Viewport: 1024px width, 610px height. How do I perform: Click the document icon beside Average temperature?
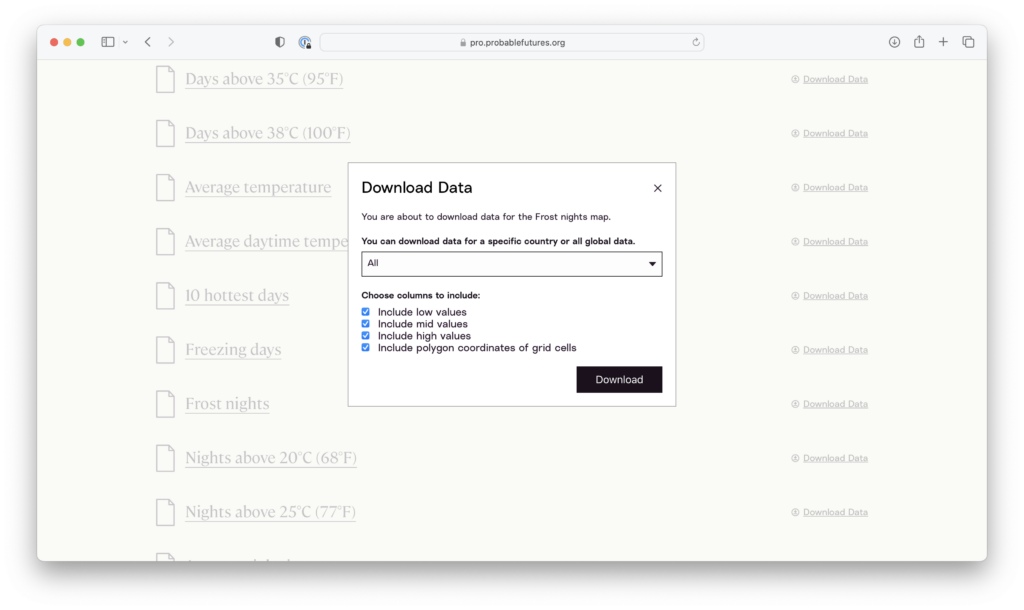tap(165, 187)
